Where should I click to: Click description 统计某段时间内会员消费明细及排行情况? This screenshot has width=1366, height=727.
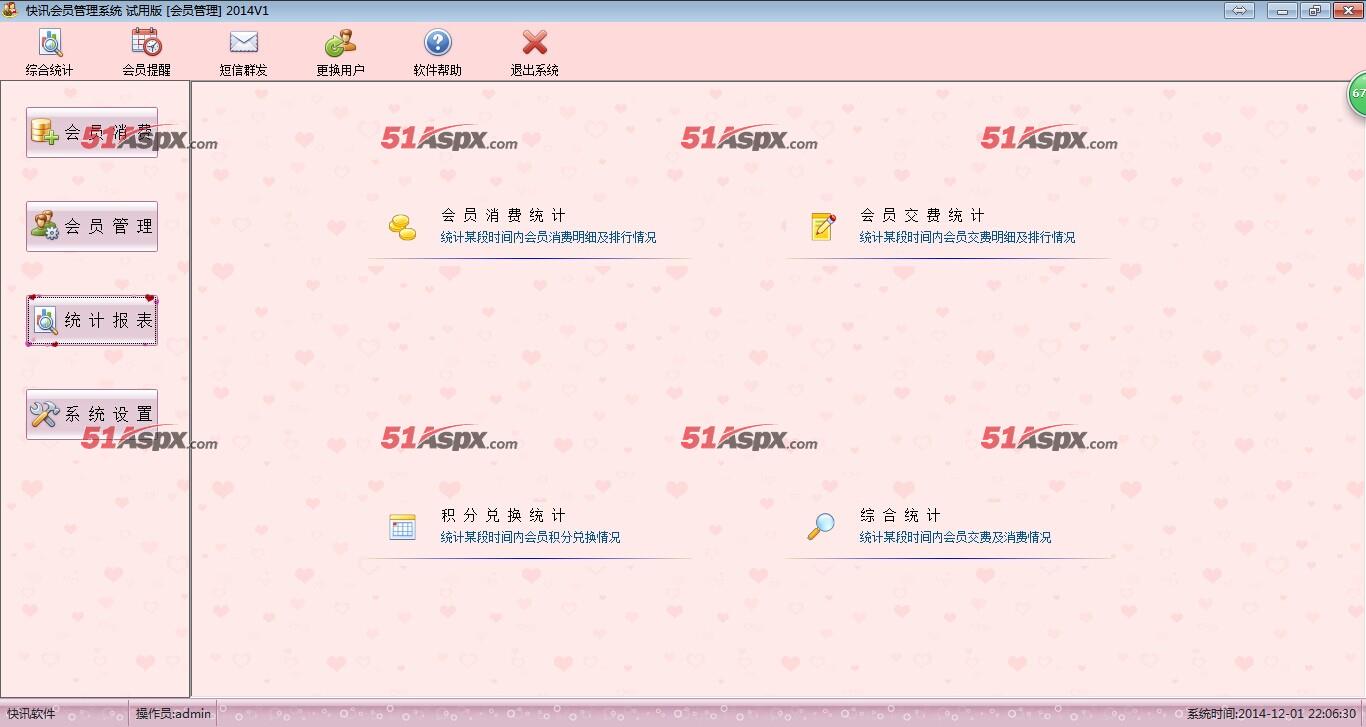549,238
